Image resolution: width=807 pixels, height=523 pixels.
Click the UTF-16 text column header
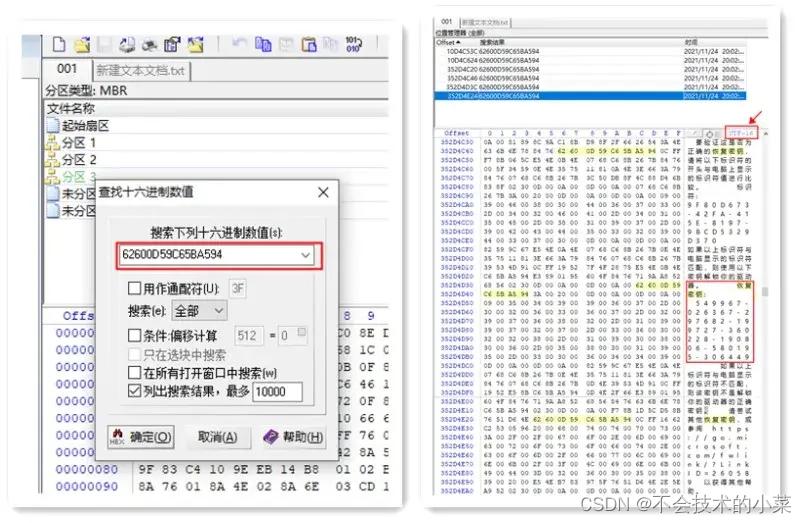coord(741,133)
